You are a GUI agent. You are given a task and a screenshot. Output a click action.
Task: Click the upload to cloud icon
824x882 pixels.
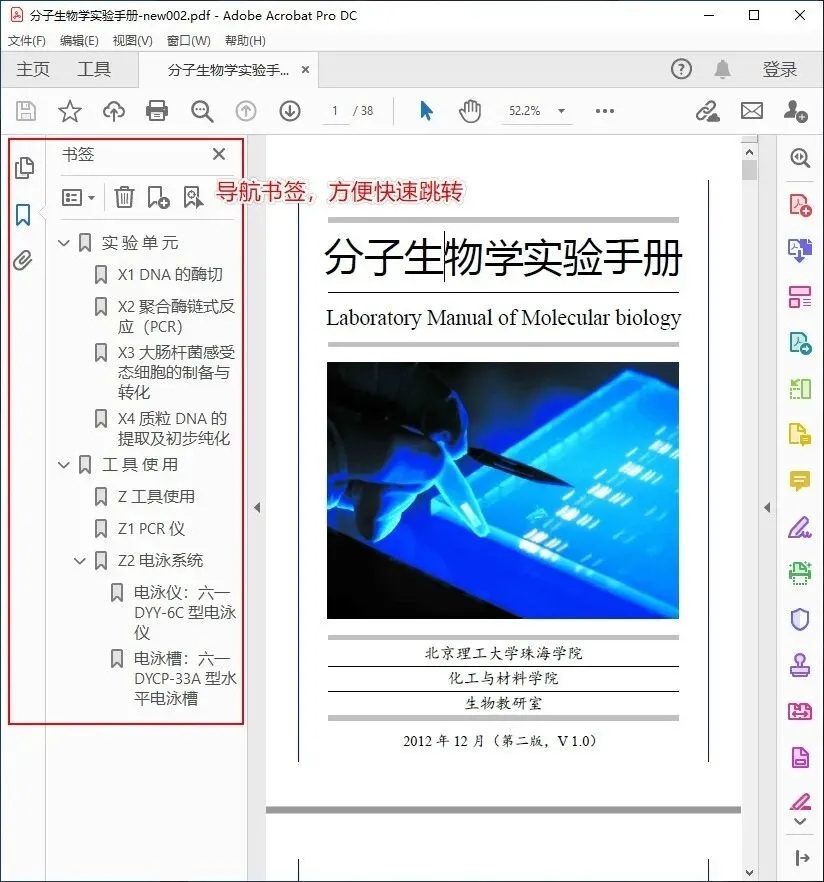tap(114, 111)
